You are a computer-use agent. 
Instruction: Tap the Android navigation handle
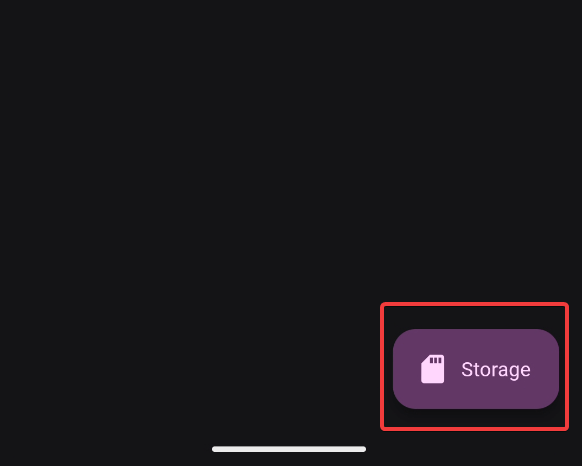289,449
